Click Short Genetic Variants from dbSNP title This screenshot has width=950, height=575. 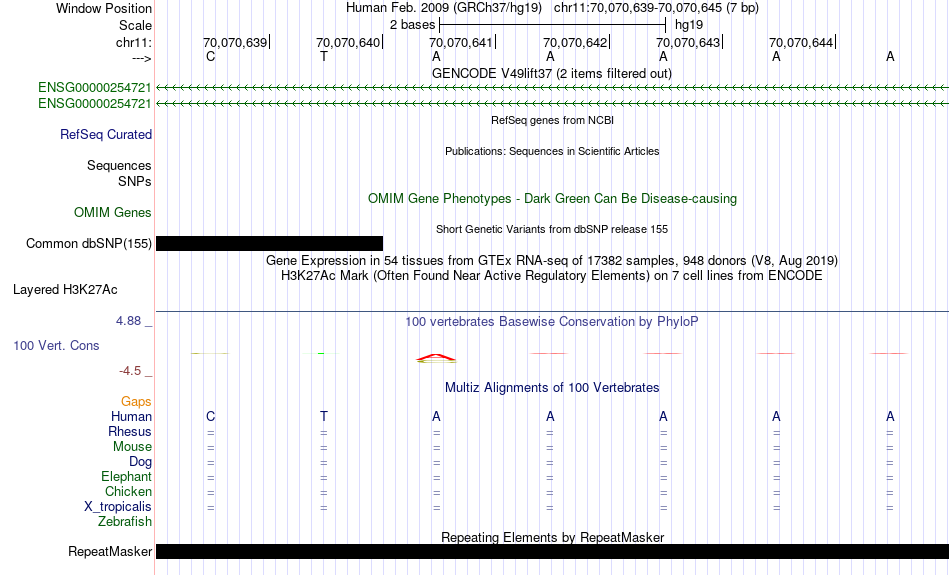(x=552, y=230)
